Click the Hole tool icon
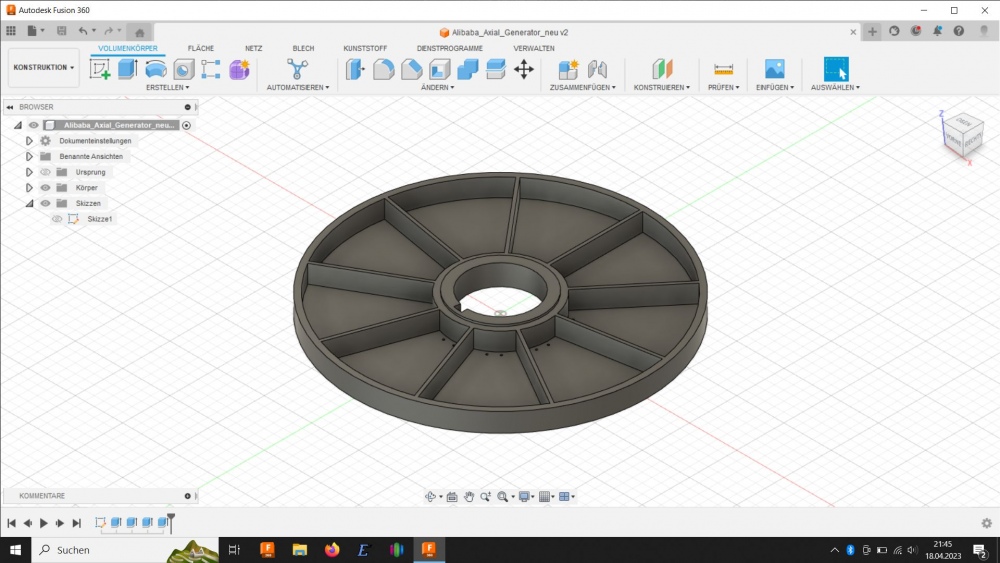The image size is (1000, 563). (183, 69)
